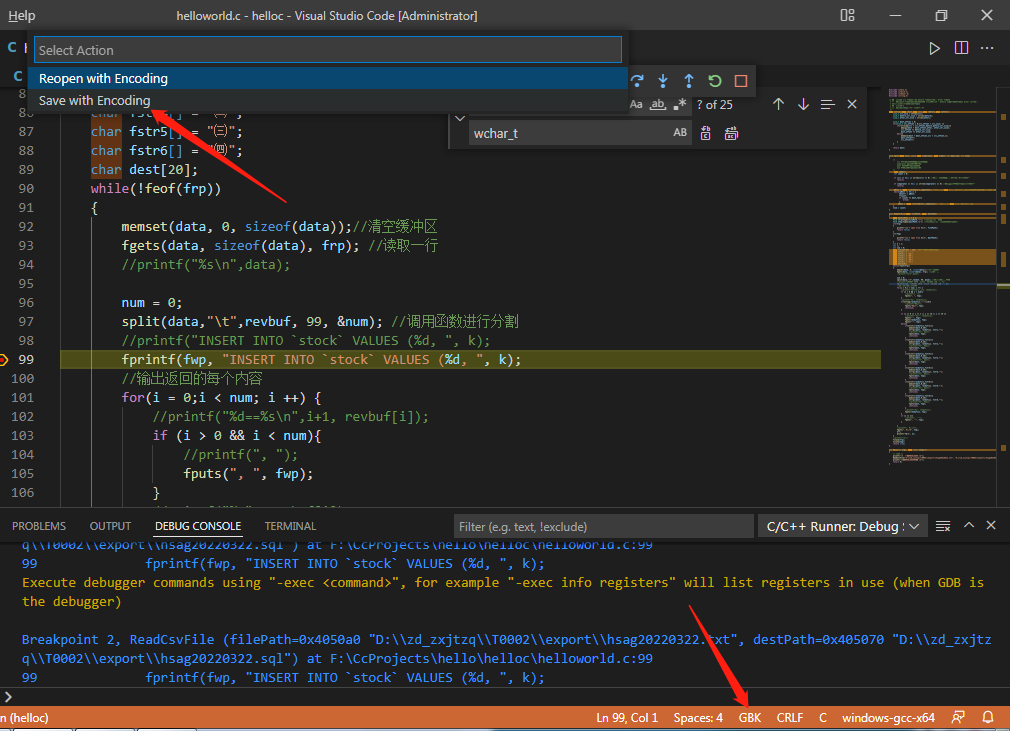Click the debug Step Into arrow
The width and height of the screenshot is (1010, 731).
(x=663, y=81)
